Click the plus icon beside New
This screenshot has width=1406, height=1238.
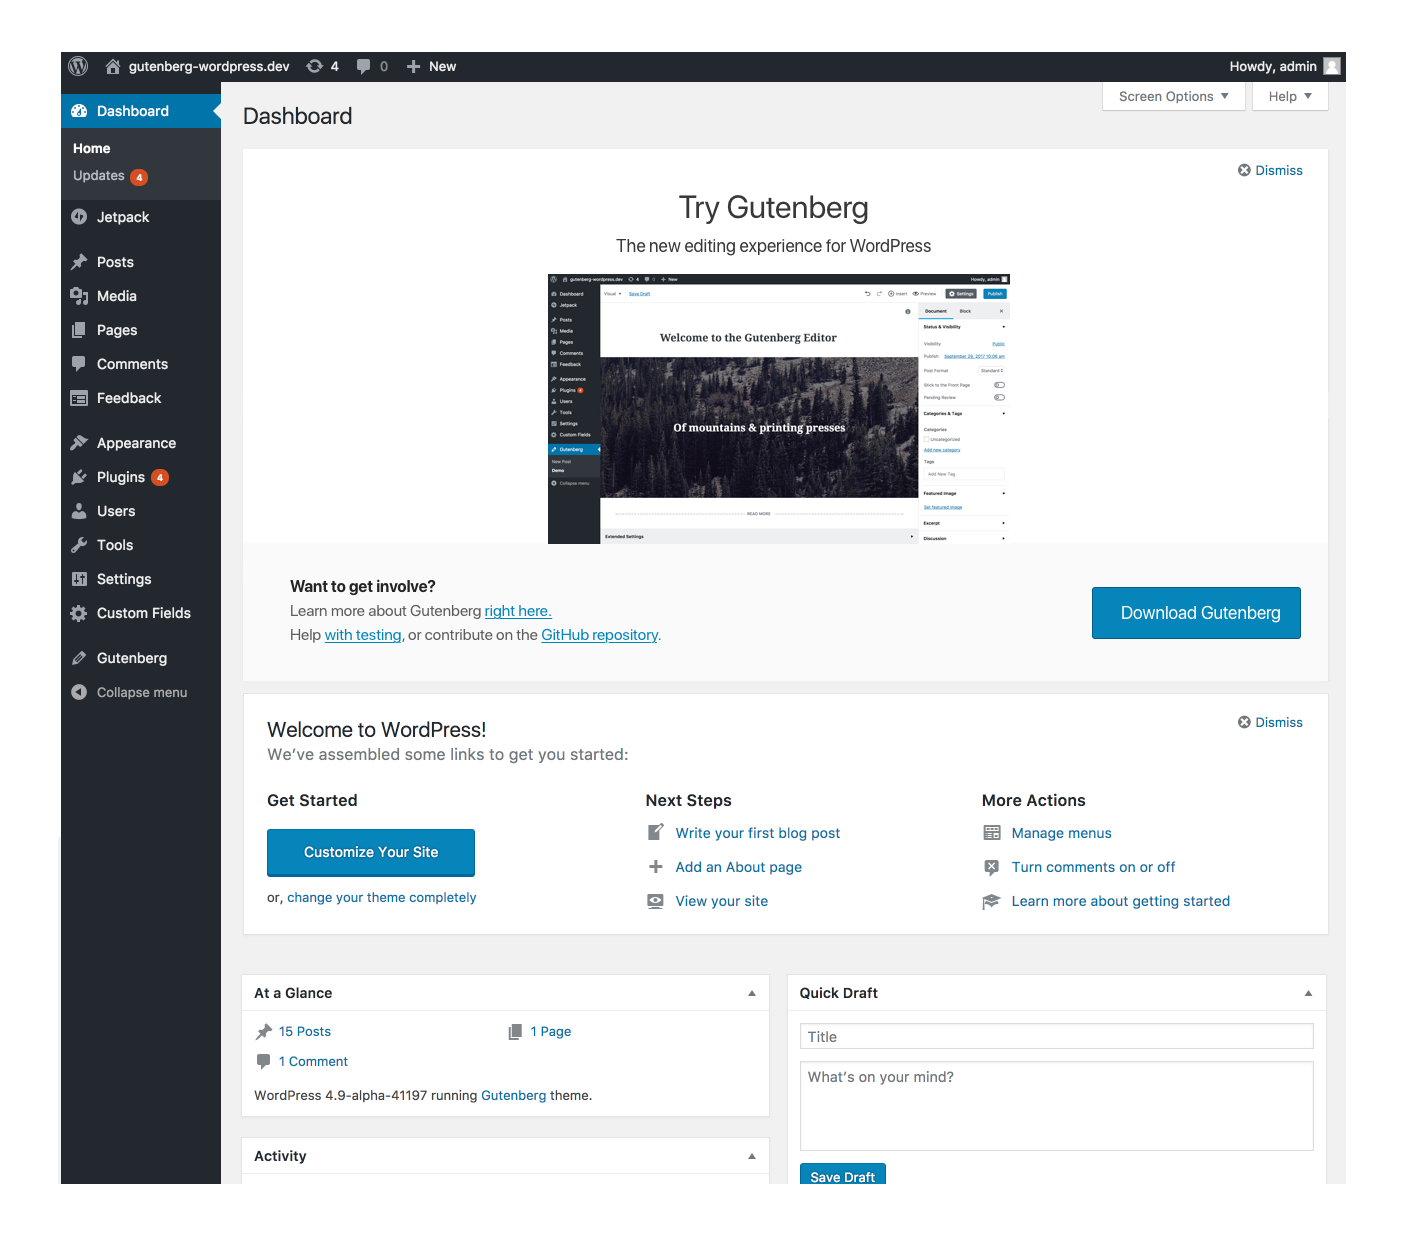(413, 66)
